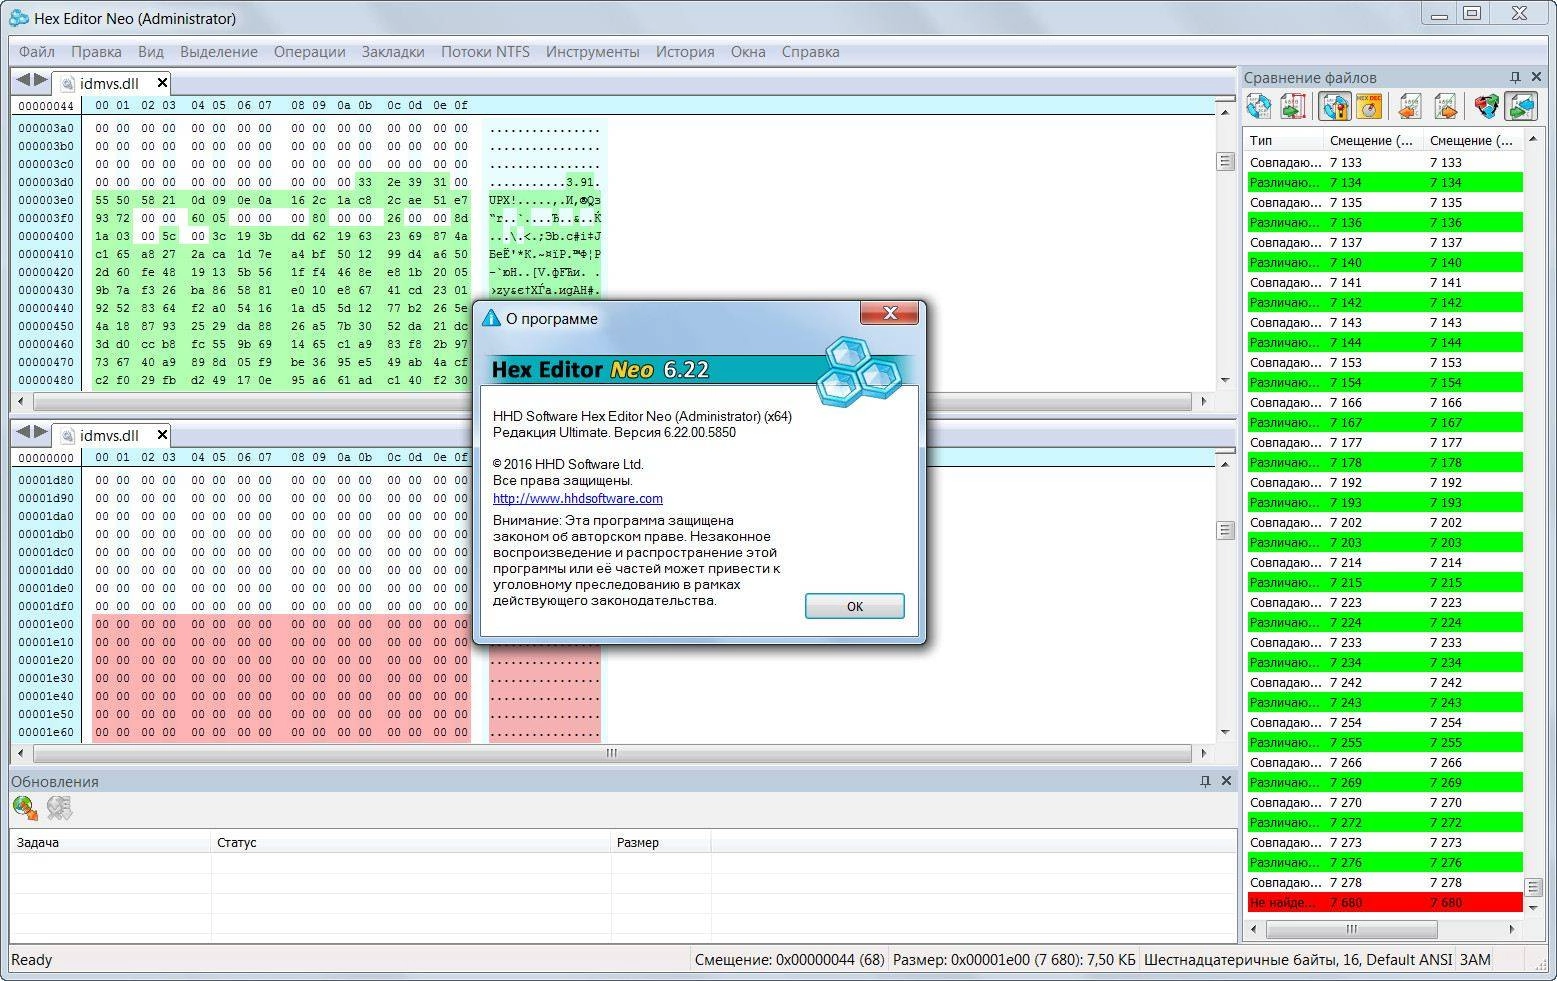Screen dimensions: 1557x981
Task: Click the 00000044 offset field in top editor
Action: (46, 105)
